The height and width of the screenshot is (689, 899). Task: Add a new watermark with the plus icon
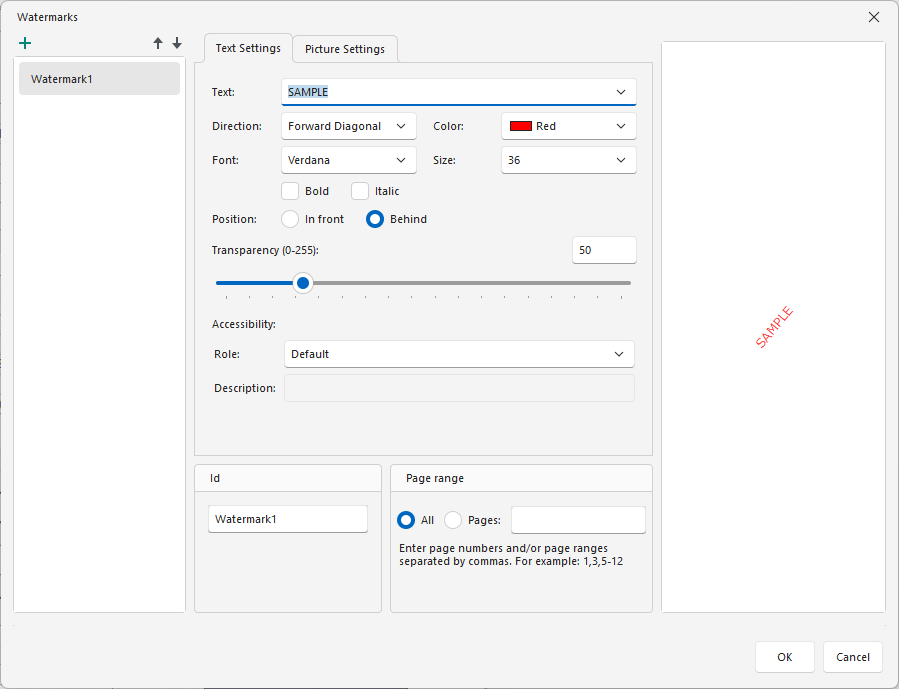pos(25,43)
